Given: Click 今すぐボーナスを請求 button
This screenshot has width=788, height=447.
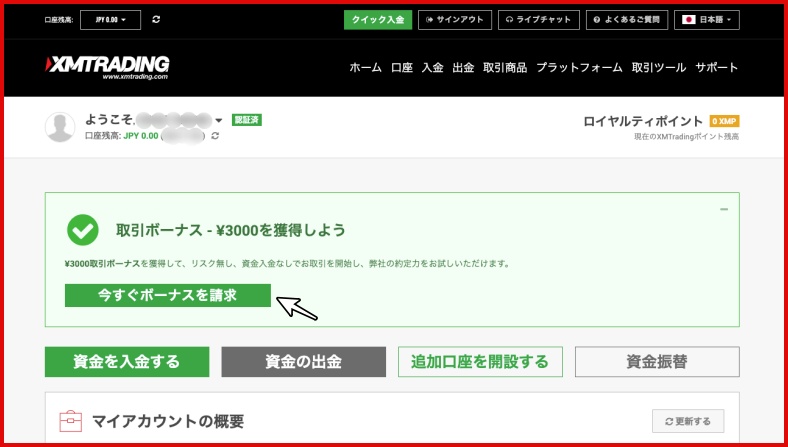Looking at the screenshot, I should (168, 295).
